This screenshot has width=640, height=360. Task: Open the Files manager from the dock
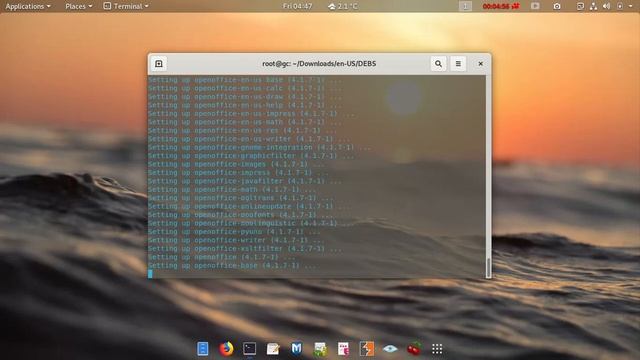(202, 349)
